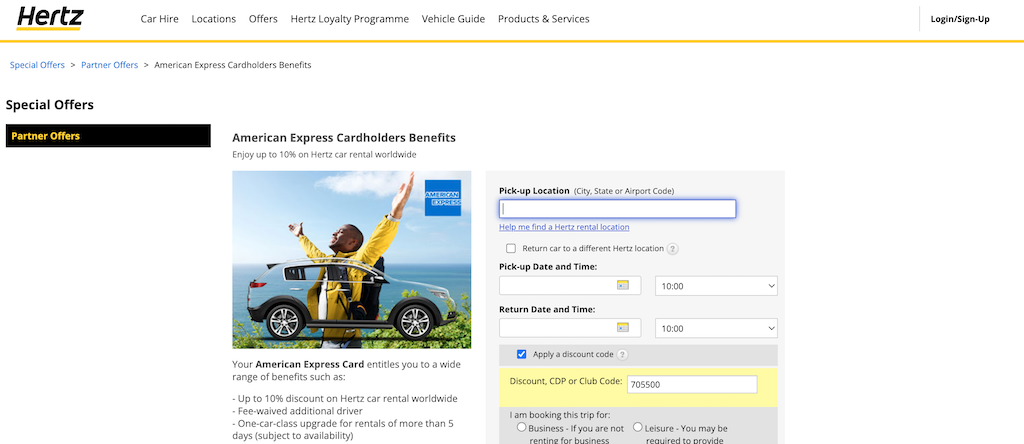Open the Vehicle Guide menu

pos(453,19)
